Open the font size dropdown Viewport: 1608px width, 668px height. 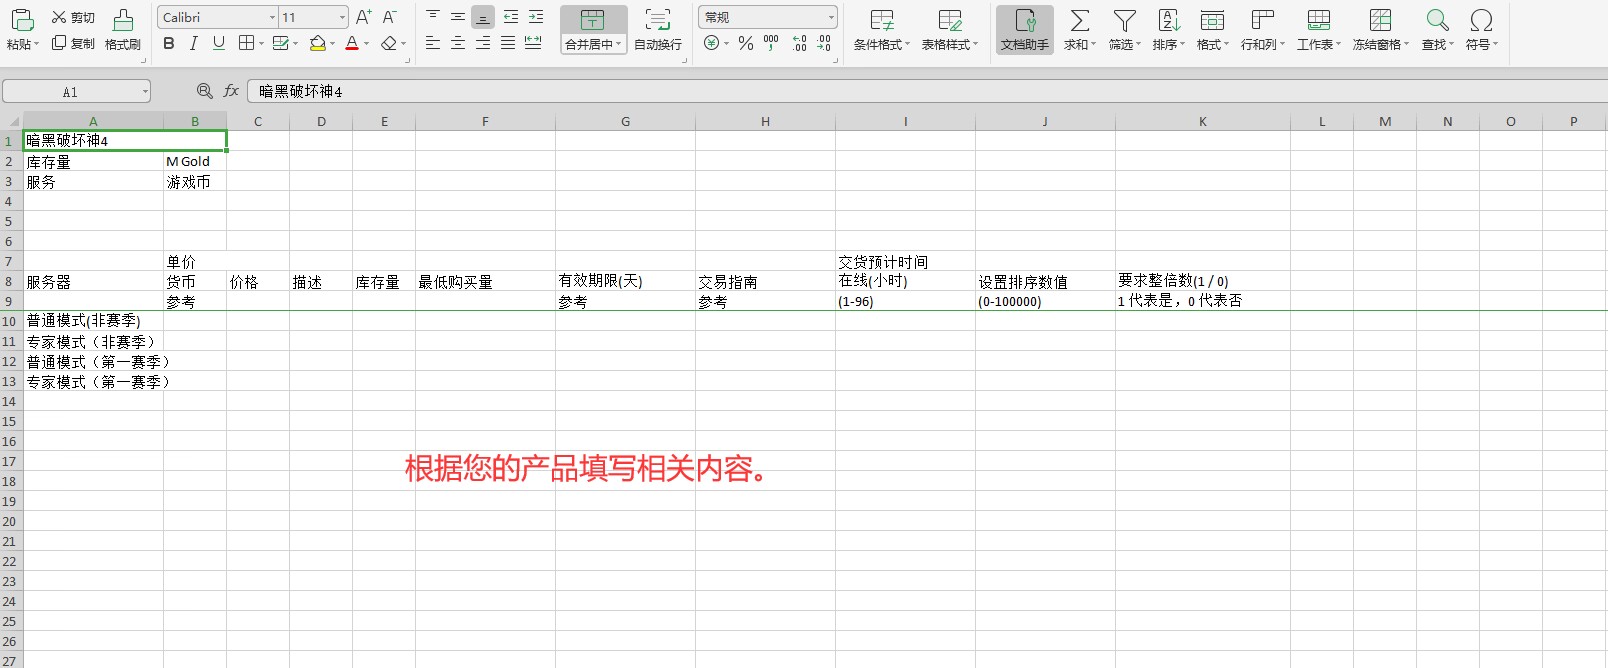[x=342, y=17]
